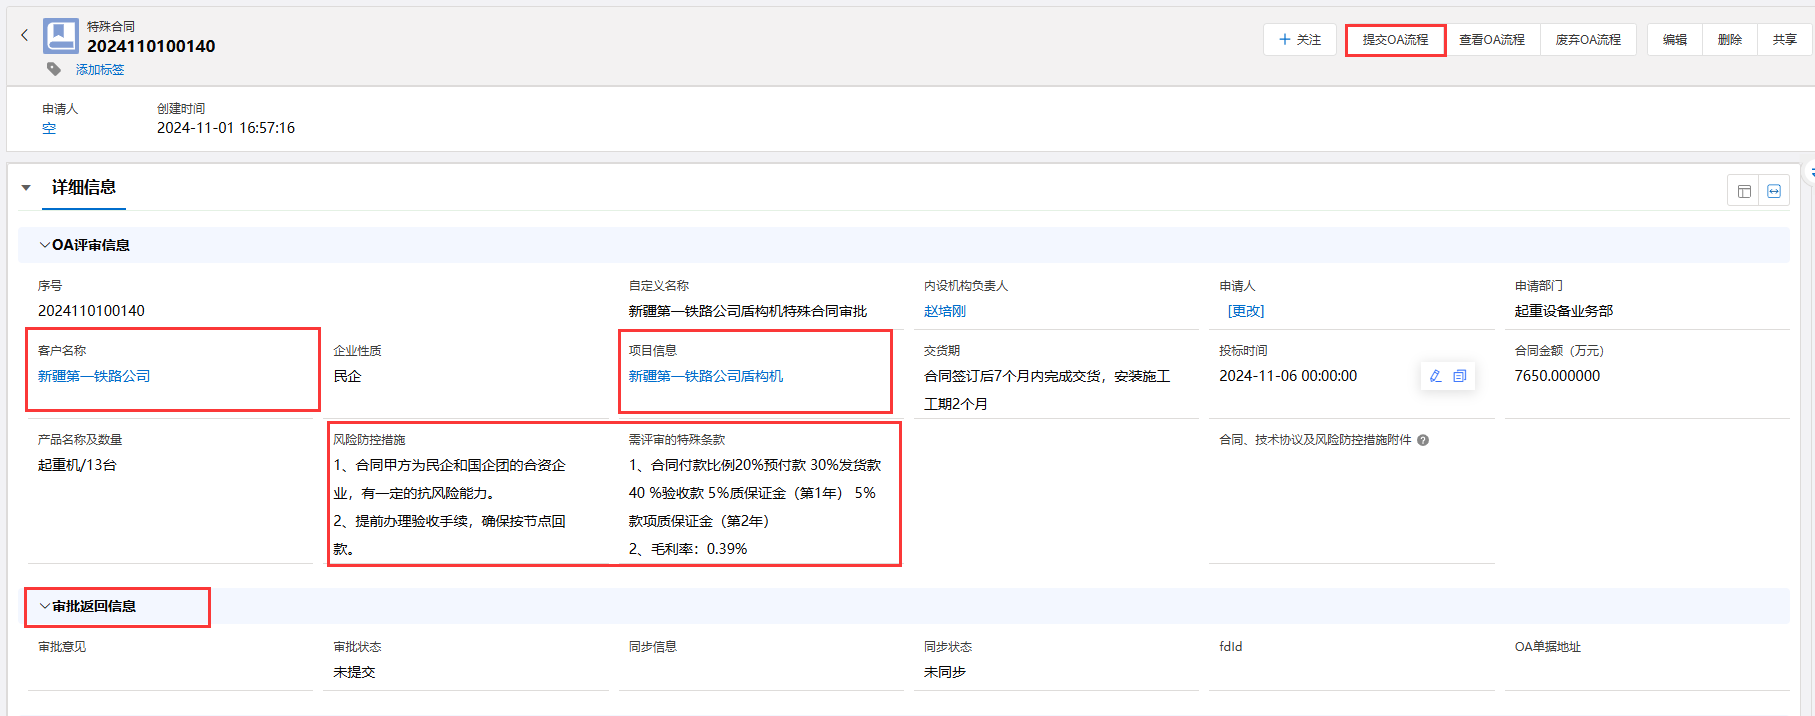Toggle full-width view with the horizontal arrows icon
The width and height of the screenshot is (1815, 716).
click(x=1774, y=191)
